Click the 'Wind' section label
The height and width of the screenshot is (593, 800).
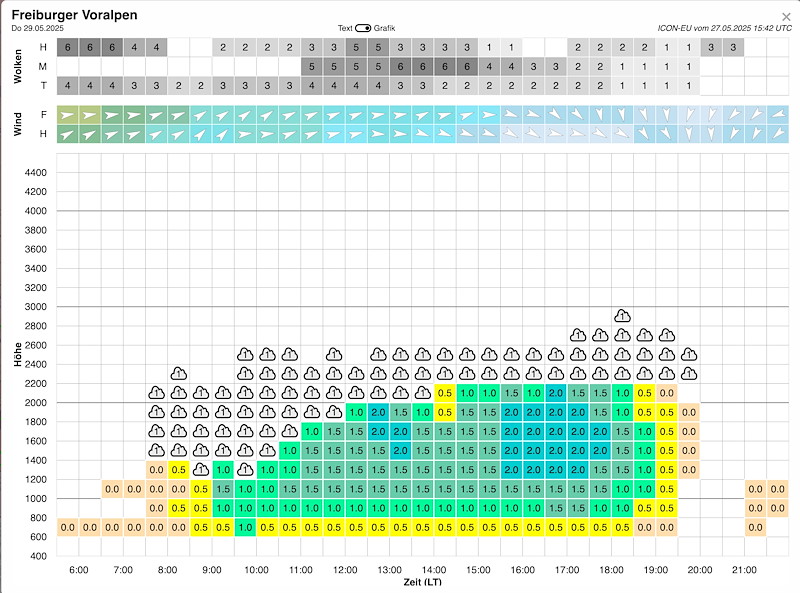pos(18,124)
